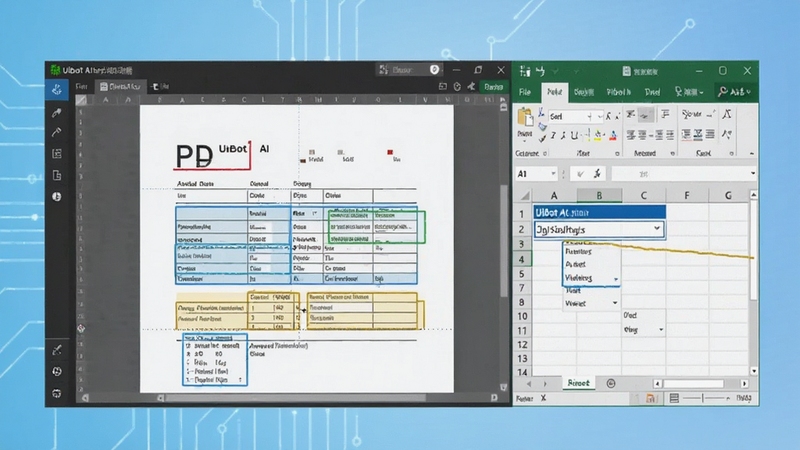Screen dimensions: 800x450
Task: Switch to the third Excel ribbon tab
Action: [584, 92]
